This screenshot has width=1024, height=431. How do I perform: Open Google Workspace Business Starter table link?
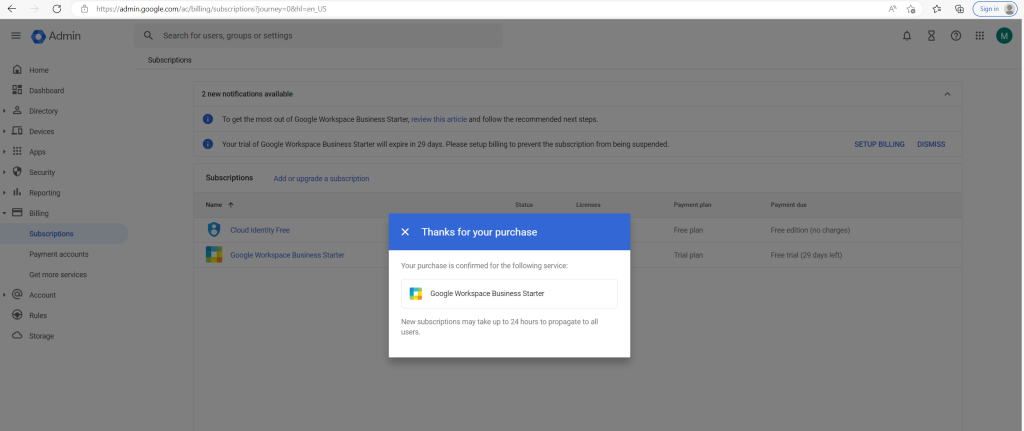click(x=287, y=255)
